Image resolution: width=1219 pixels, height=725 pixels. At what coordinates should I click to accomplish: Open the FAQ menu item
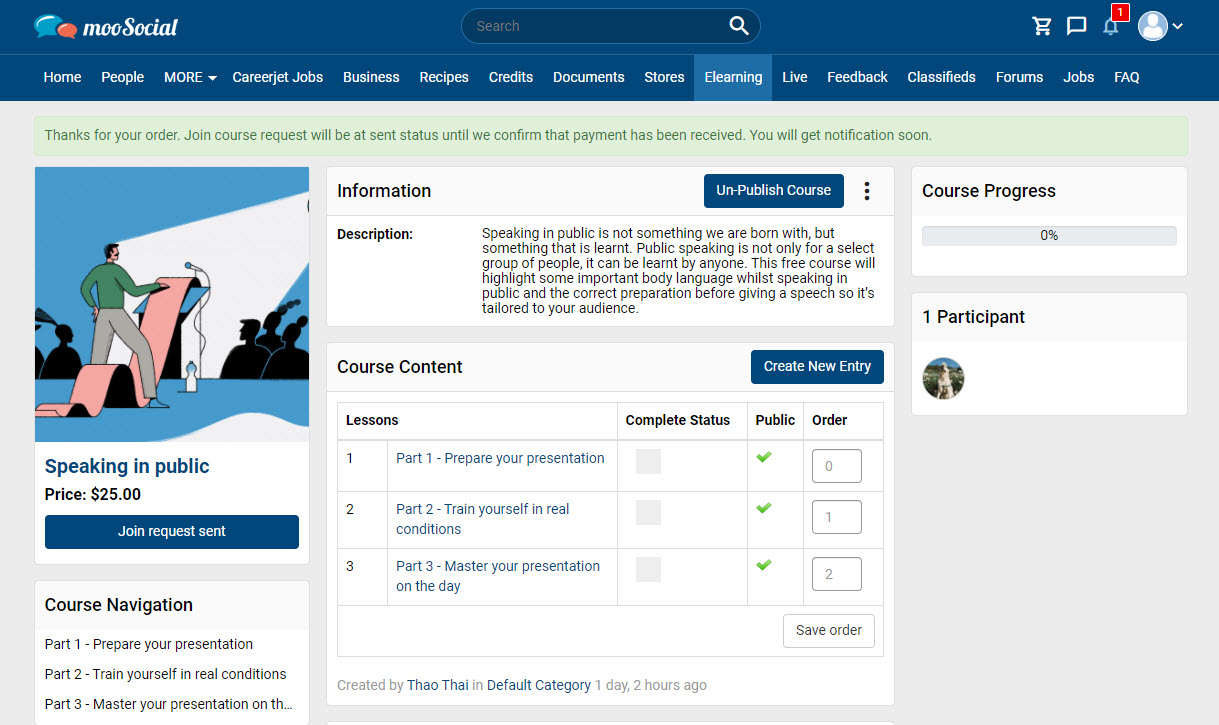[x=1127, y=77]
